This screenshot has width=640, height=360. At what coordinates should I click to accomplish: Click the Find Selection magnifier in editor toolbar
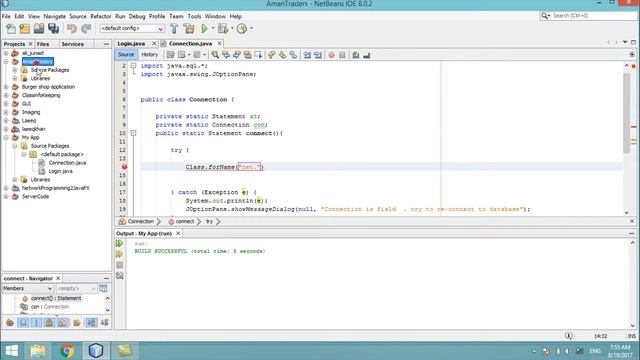click(215, 55)
